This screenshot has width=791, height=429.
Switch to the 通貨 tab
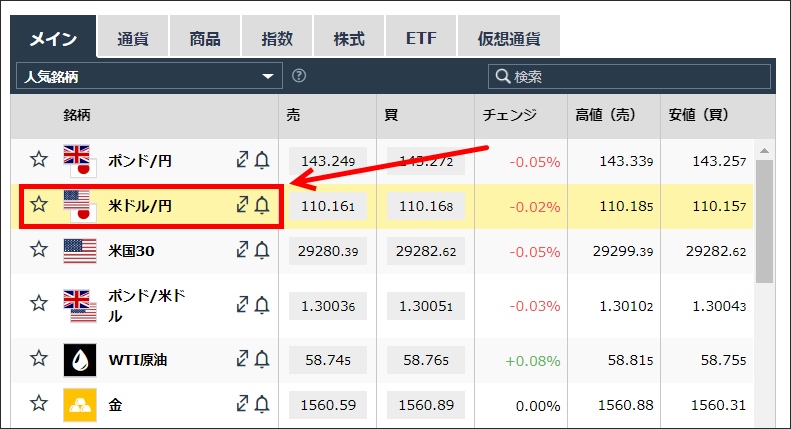coord(133,36)
